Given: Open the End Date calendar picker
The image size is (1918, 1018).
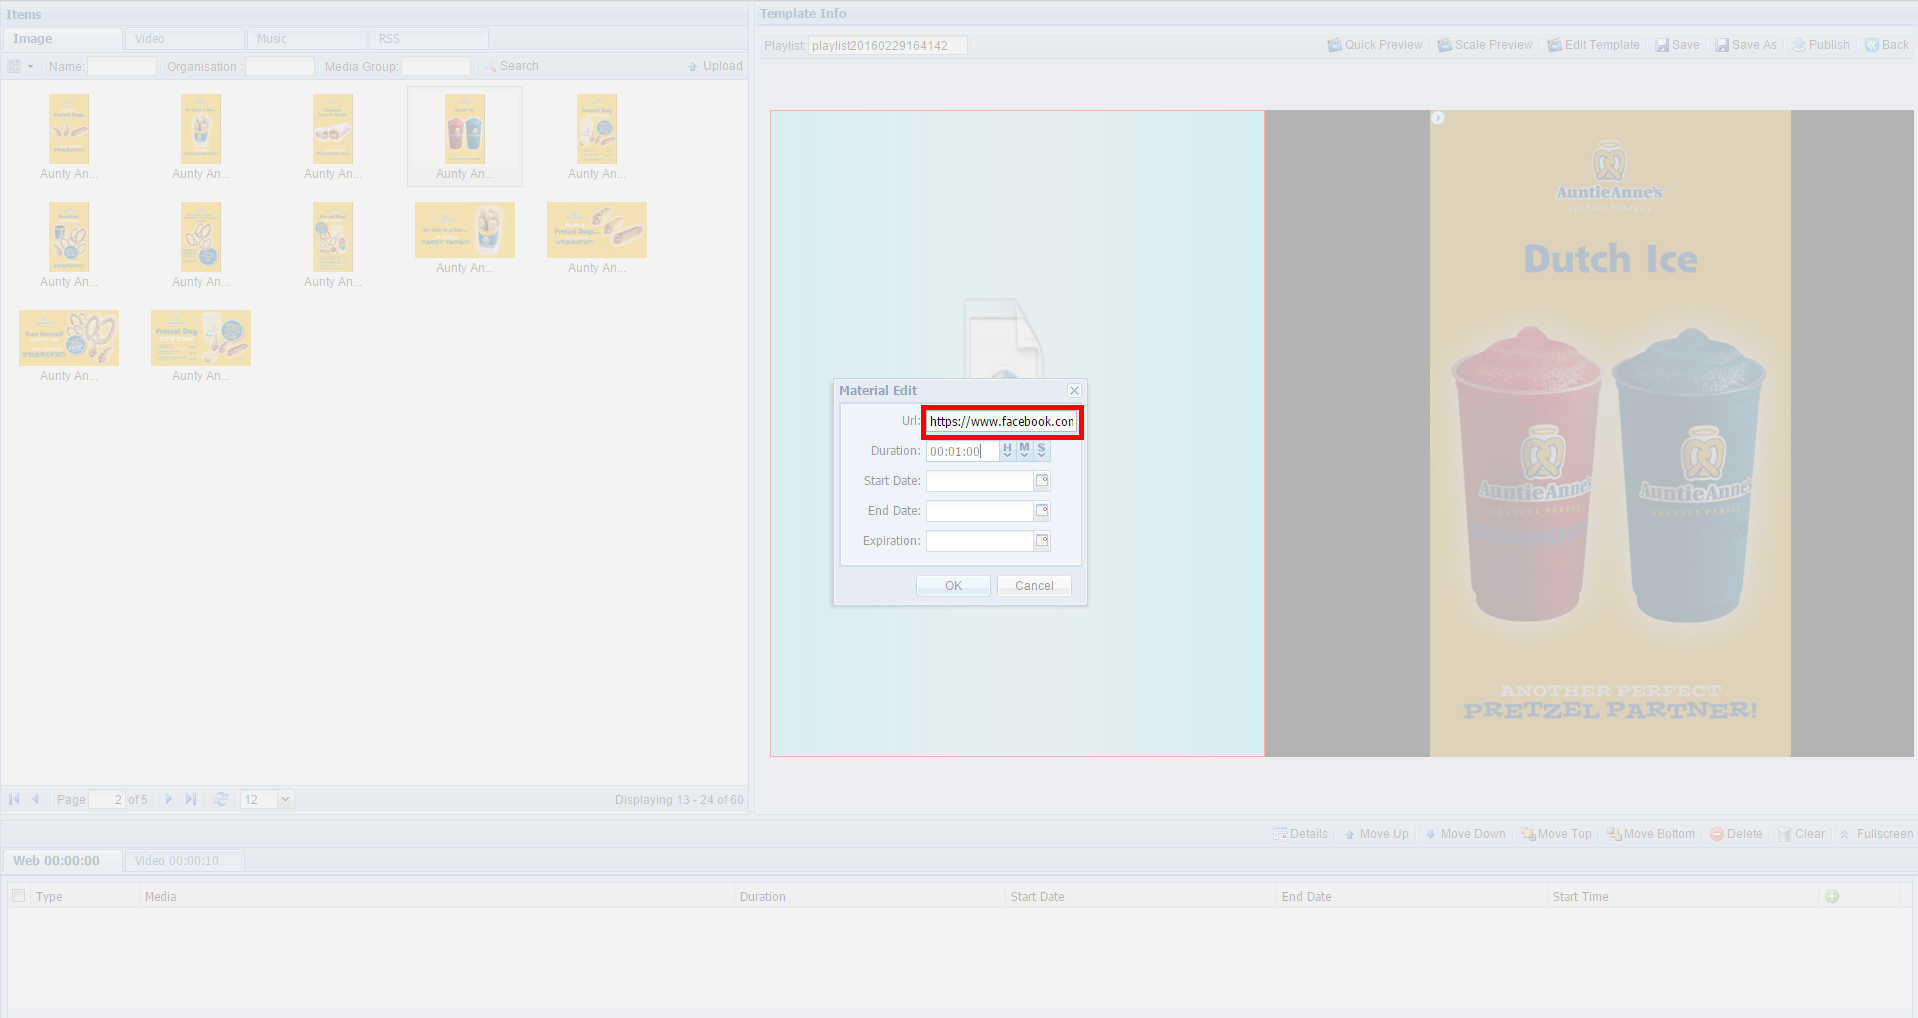Looking at the screenshot, I should point(1042,511).
